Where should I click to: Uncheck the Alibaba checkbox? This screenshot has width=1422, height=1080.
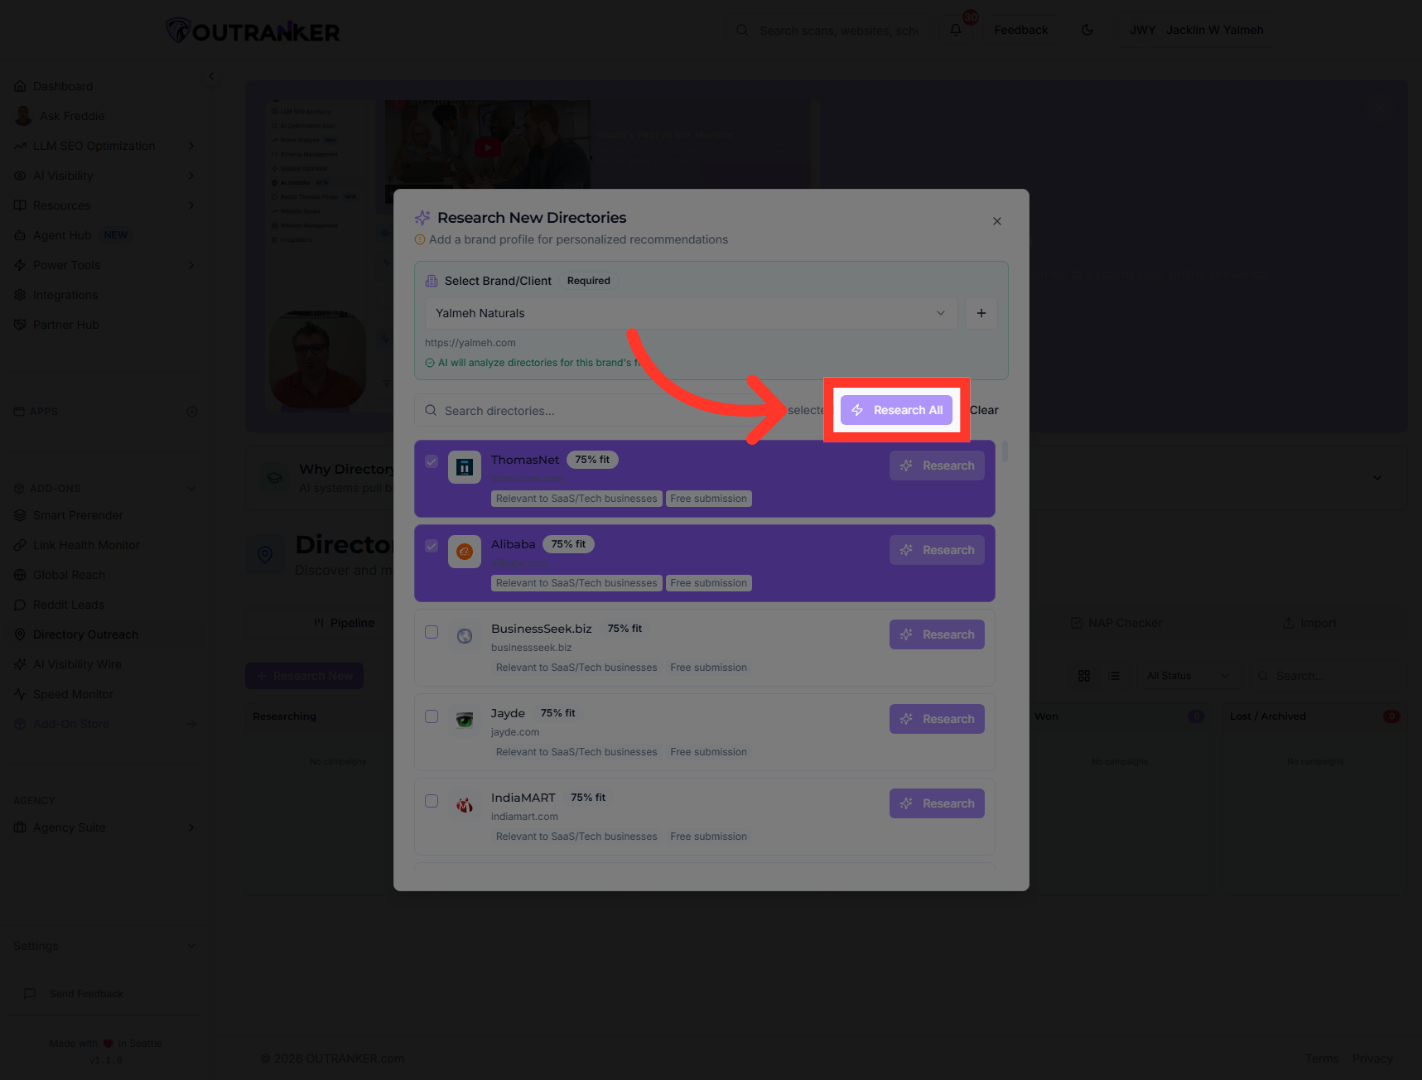pyautogui.click(x=431, y=546)
